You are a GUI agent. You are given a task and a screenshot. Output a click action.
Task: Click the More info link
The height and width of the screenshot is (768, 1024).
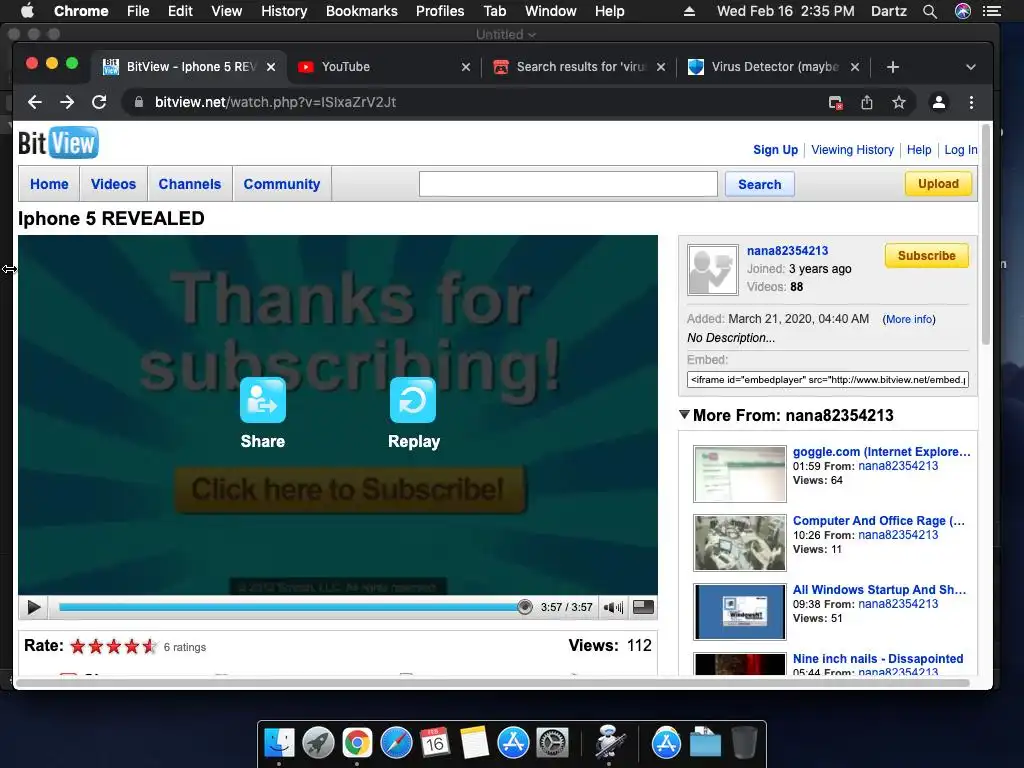909,319
